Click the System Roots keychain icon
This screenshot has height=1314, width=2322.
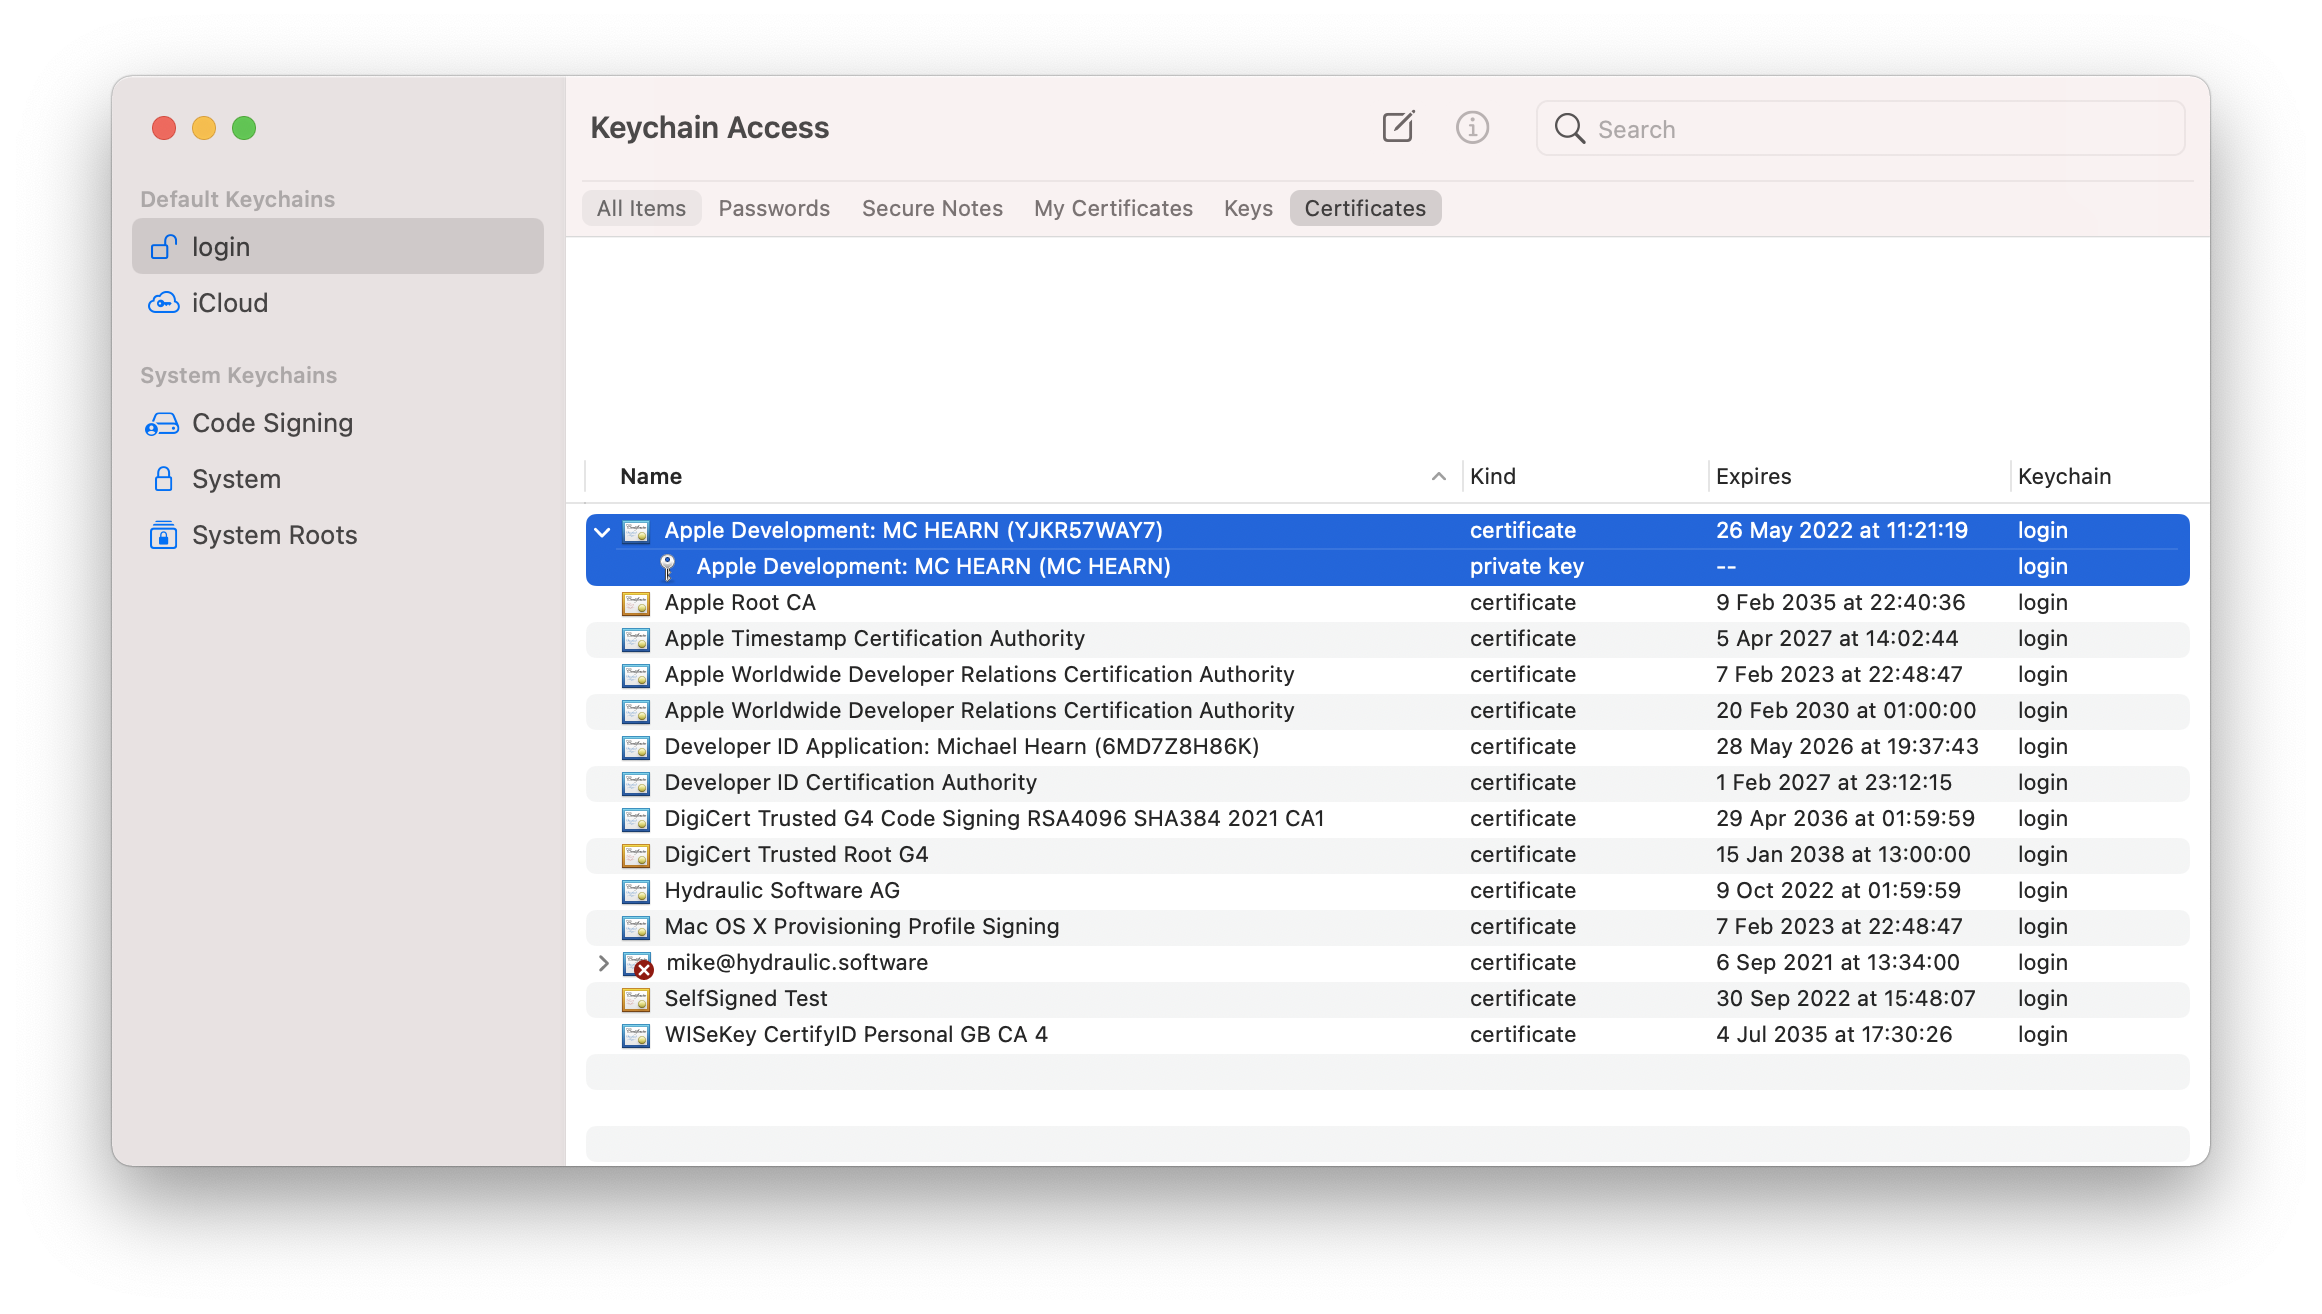point(163,535)
